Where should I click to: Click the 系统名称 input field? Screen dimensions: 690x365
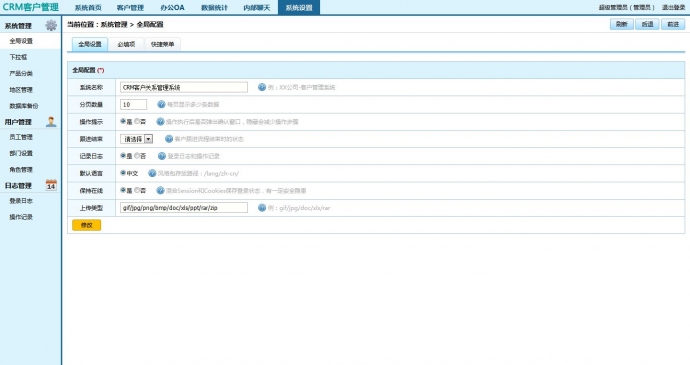184,87
